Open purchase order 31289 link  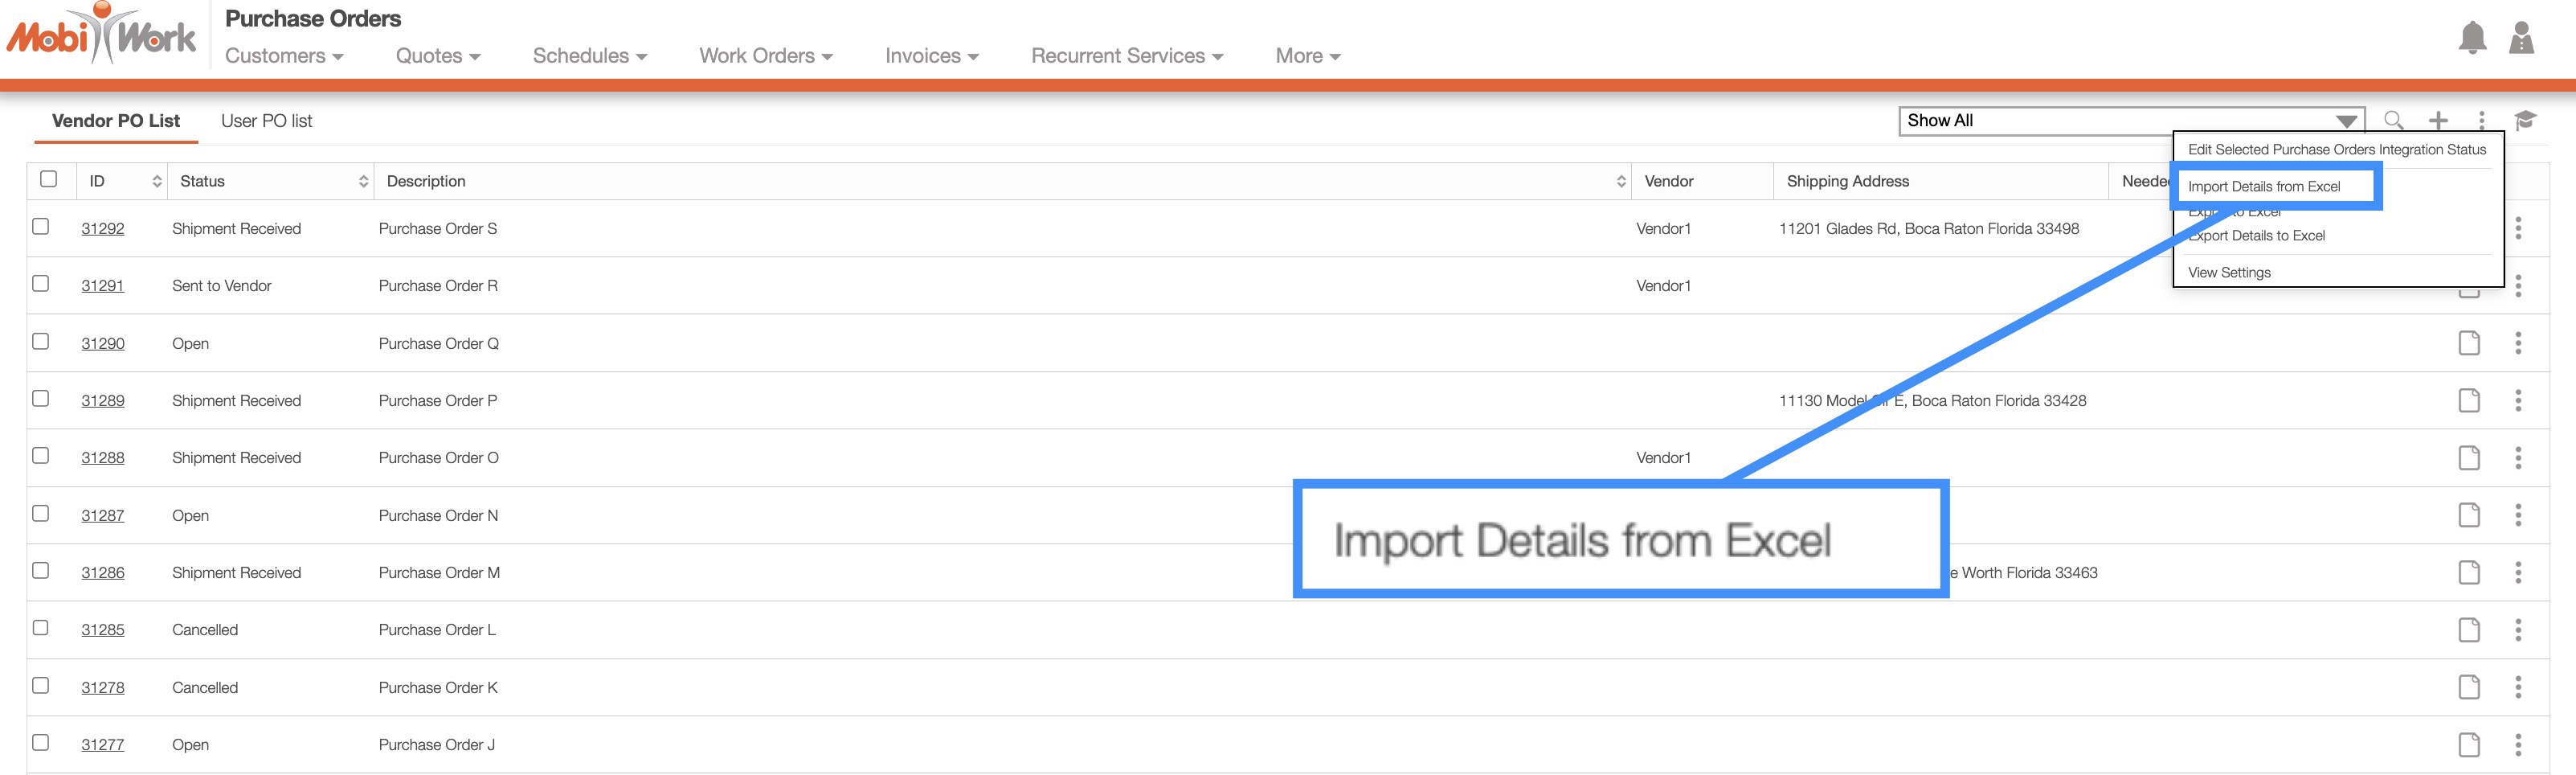[103, 401]
